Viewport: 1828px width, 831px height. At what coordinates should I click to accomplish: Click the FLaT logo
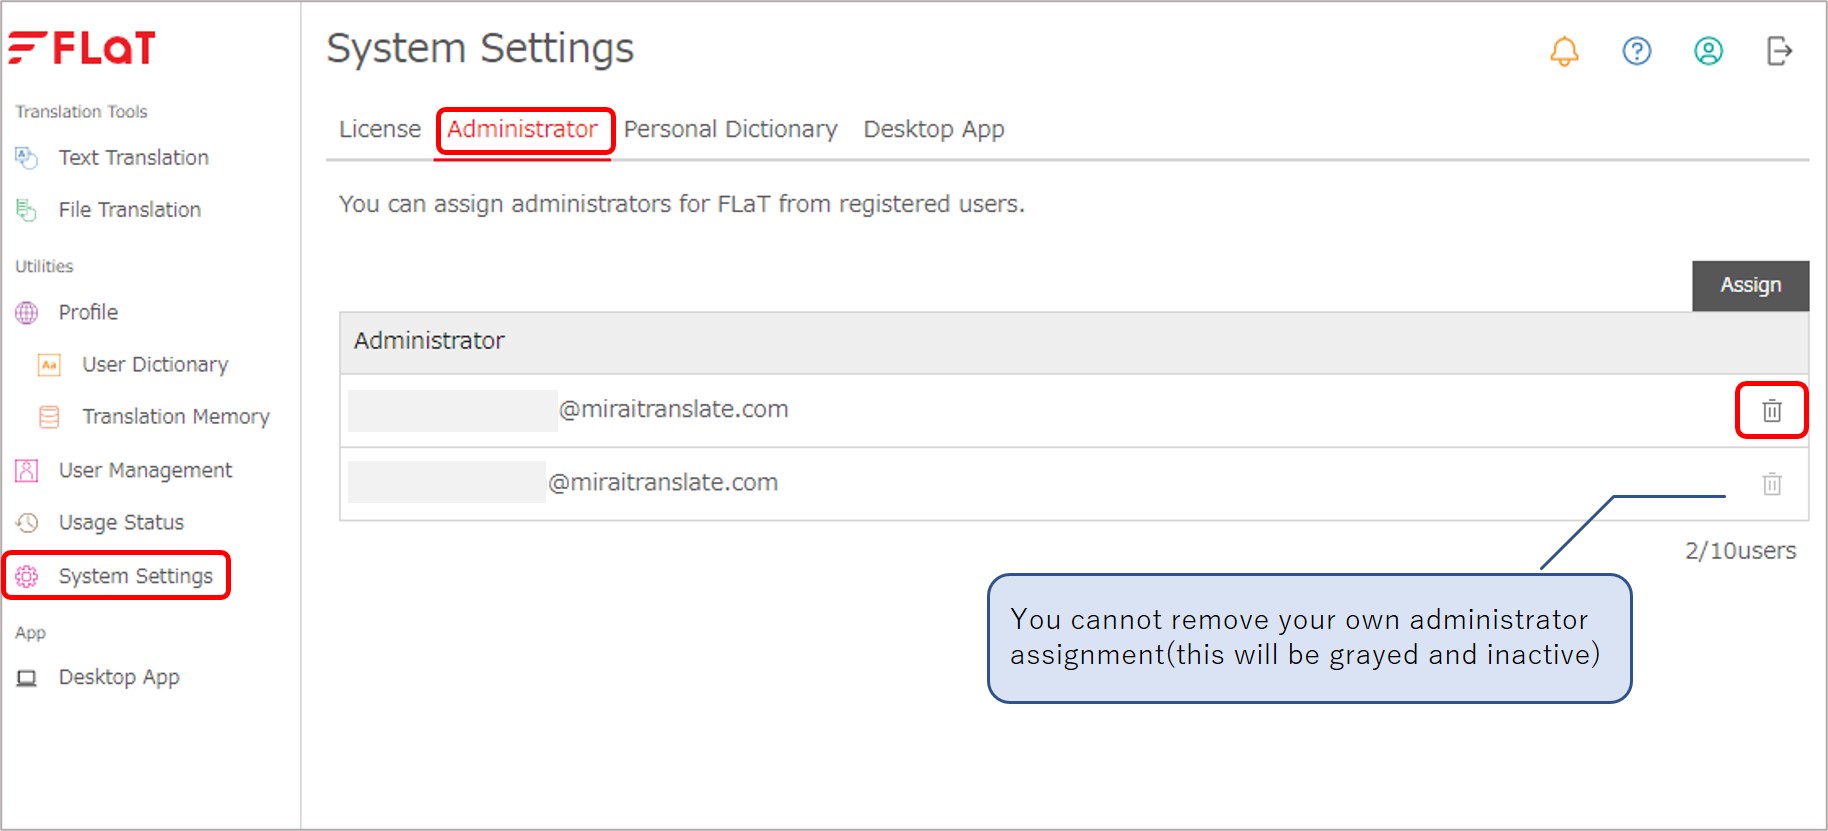tap(82, 47)
